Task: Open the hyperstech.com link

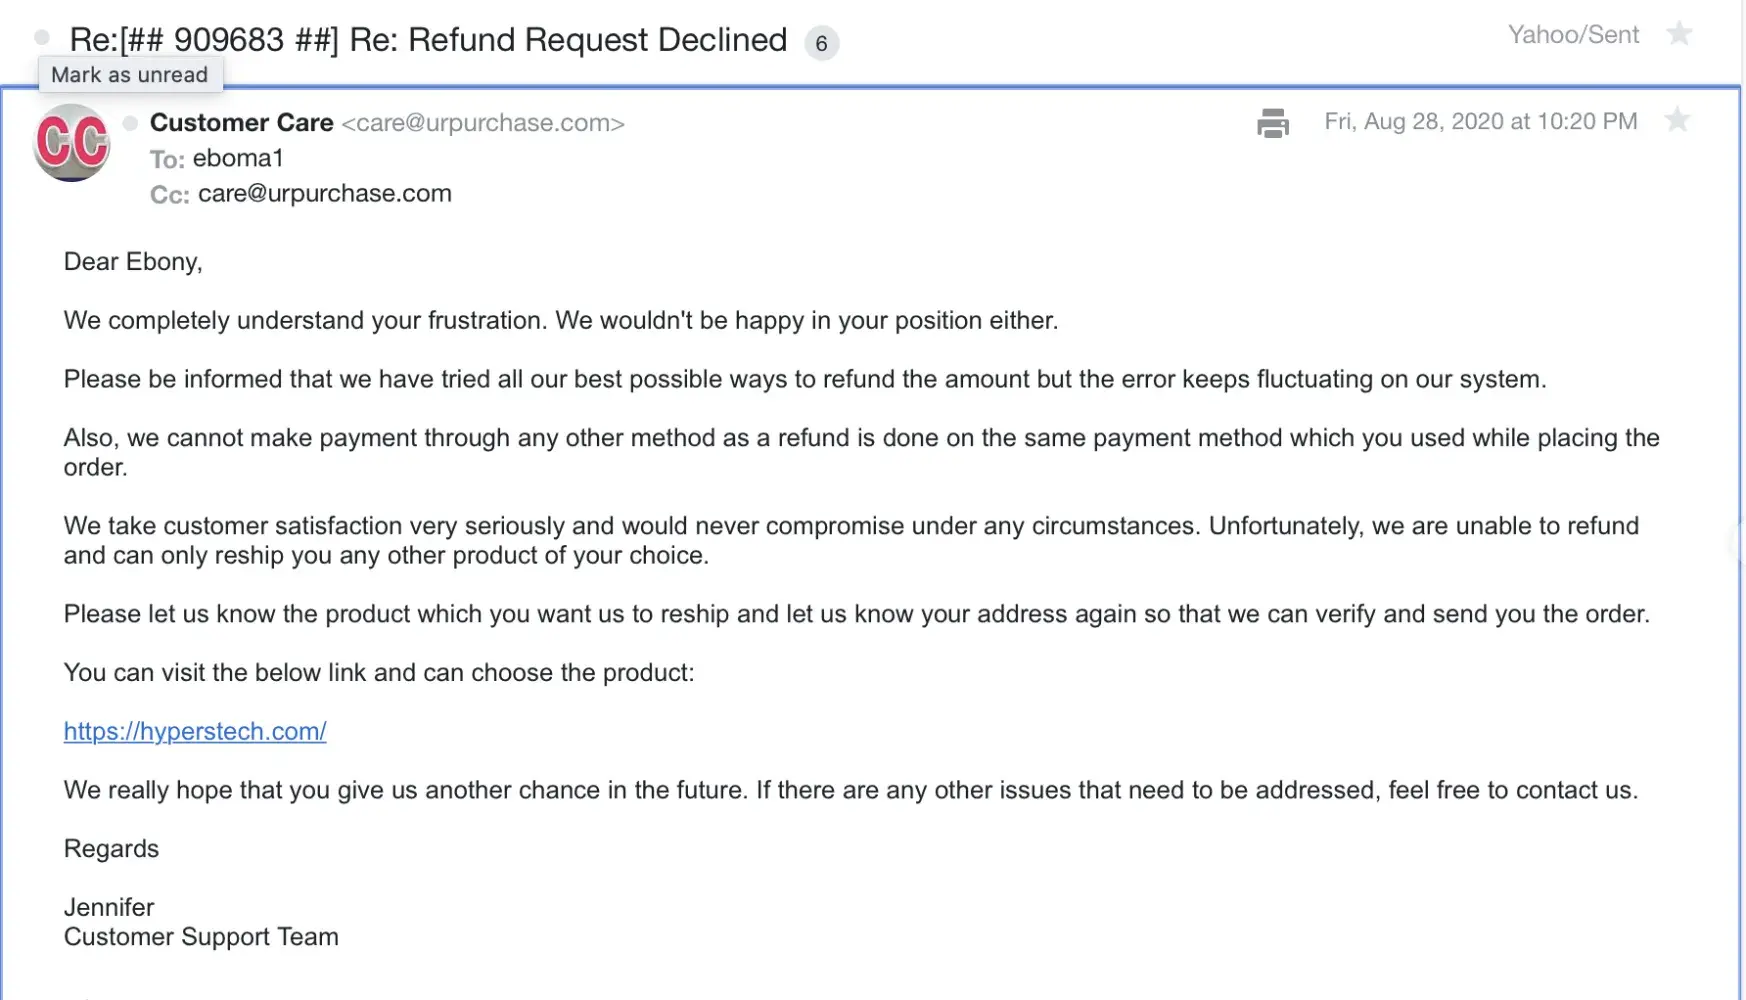Action: pyautogui.click(x=195, y=731)
